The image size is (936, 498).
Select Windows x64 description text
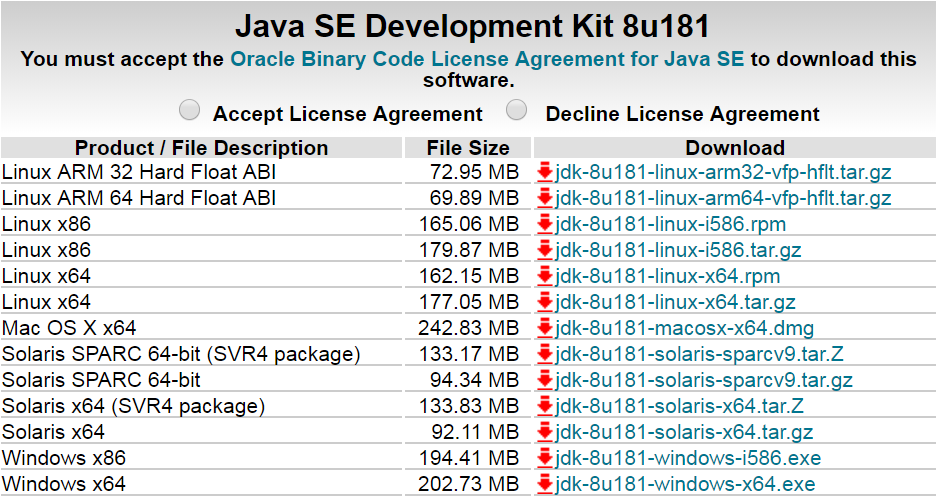pos(64,484)
